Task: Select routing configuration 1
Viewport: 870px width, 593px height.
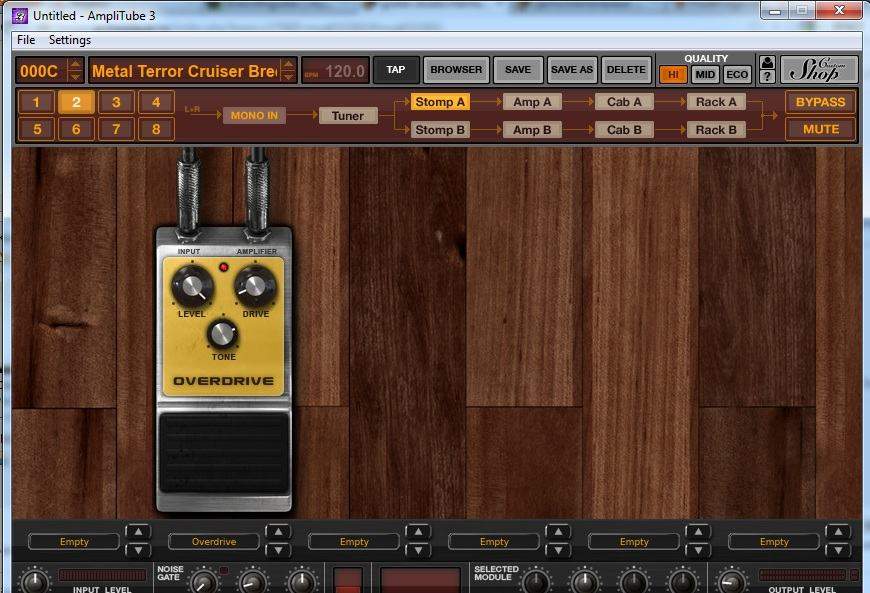Action: click(x=36, y=102)
